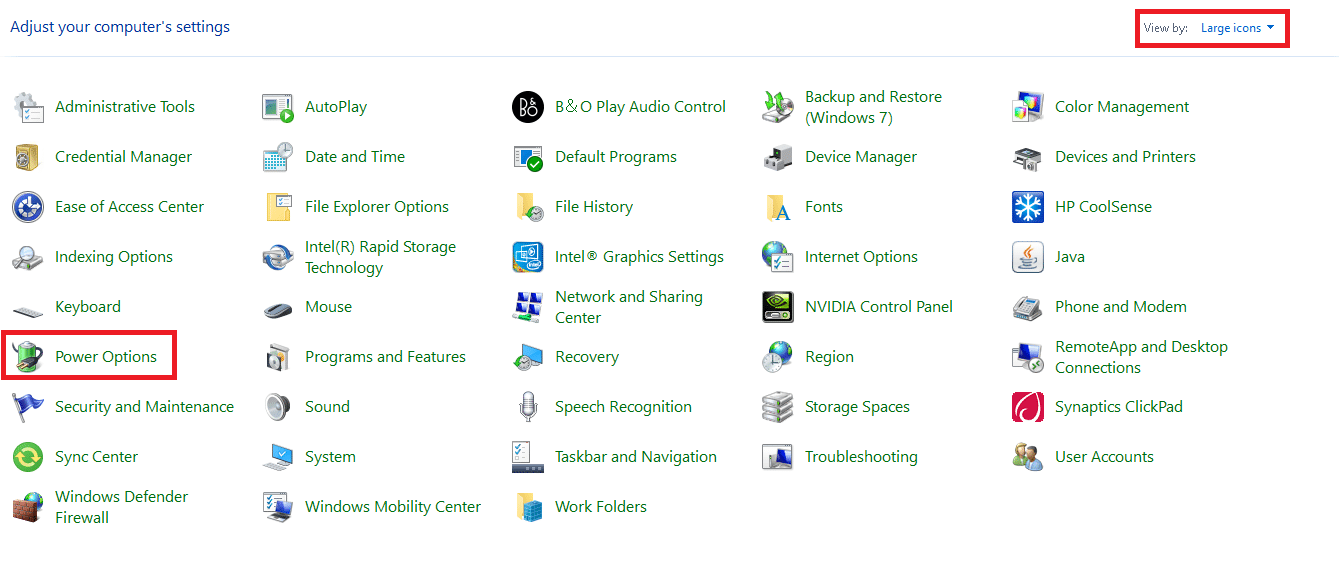This screenshot has height=569, width=1339.
Task: Click the Sync Center green icon
Action: 28,457
